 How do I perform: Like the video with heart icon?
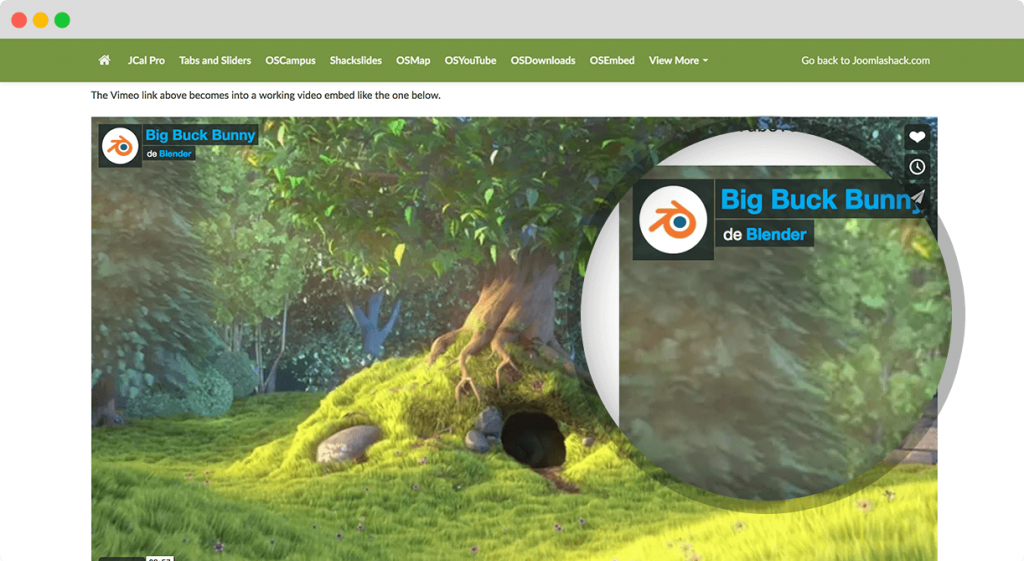coord(917,136)
